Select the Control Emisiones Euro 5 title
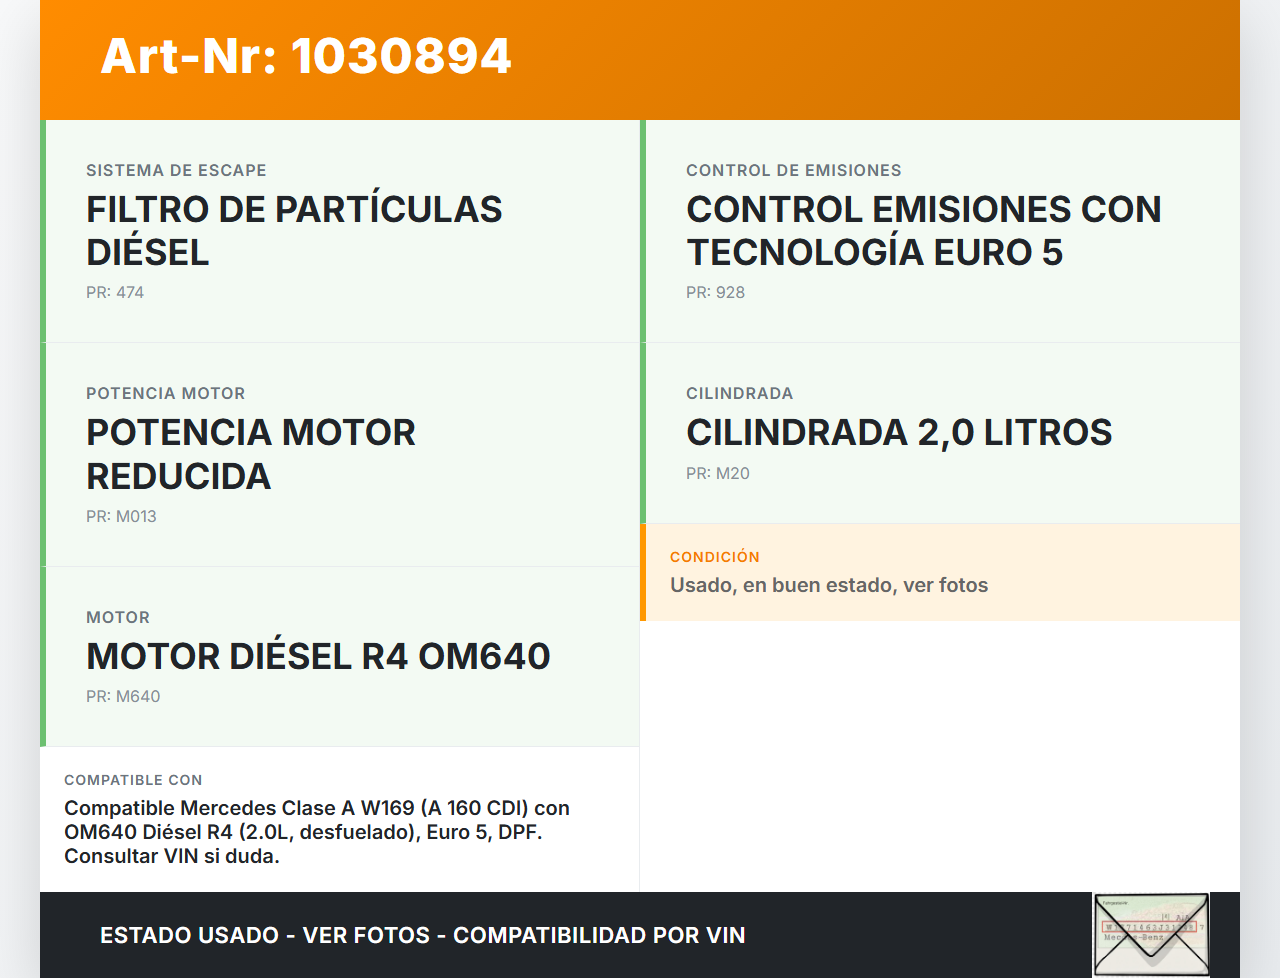This screenshot has width=1280, height=978. pyautogui.click(x=923, y=231)
